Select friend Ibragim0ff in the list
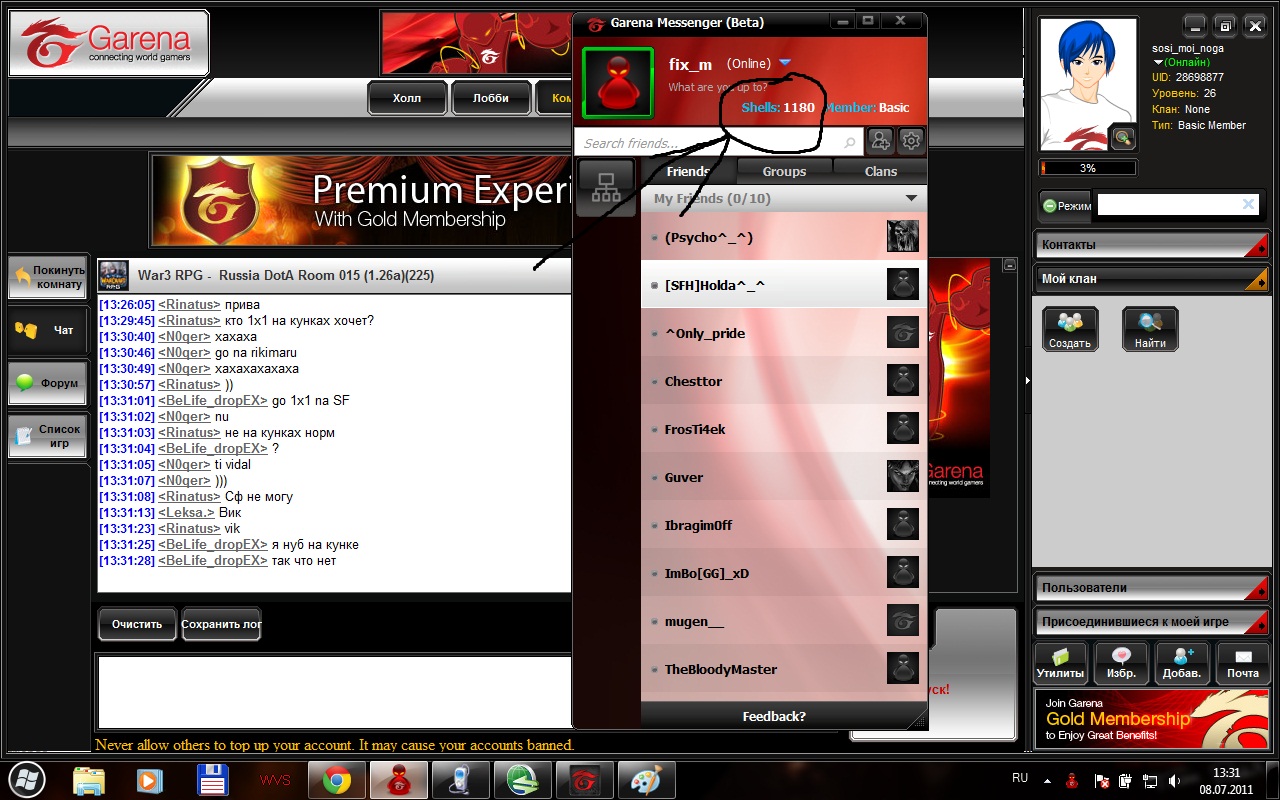Viewport: 1280px width, 800px height. 782,525
